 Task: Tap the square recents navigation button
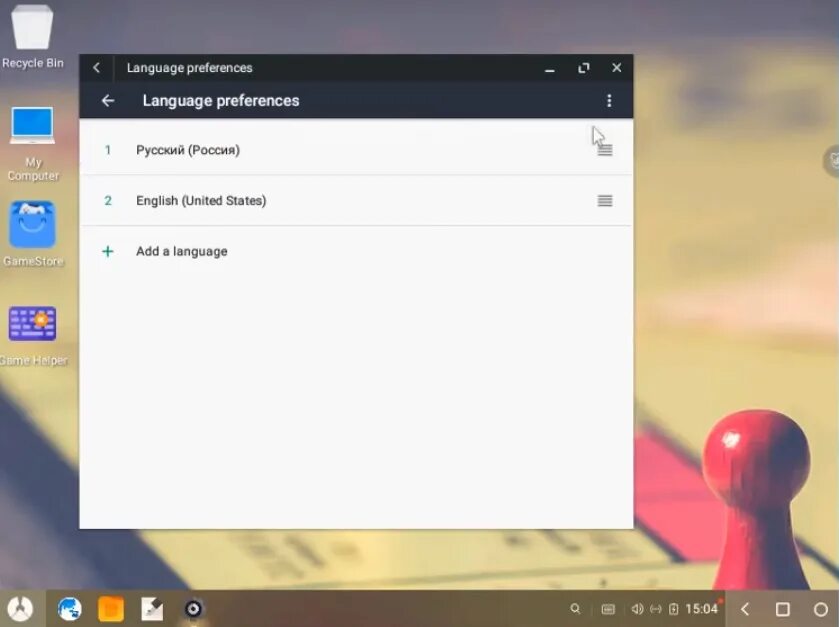pyautogui.click(x=782, y=609)
